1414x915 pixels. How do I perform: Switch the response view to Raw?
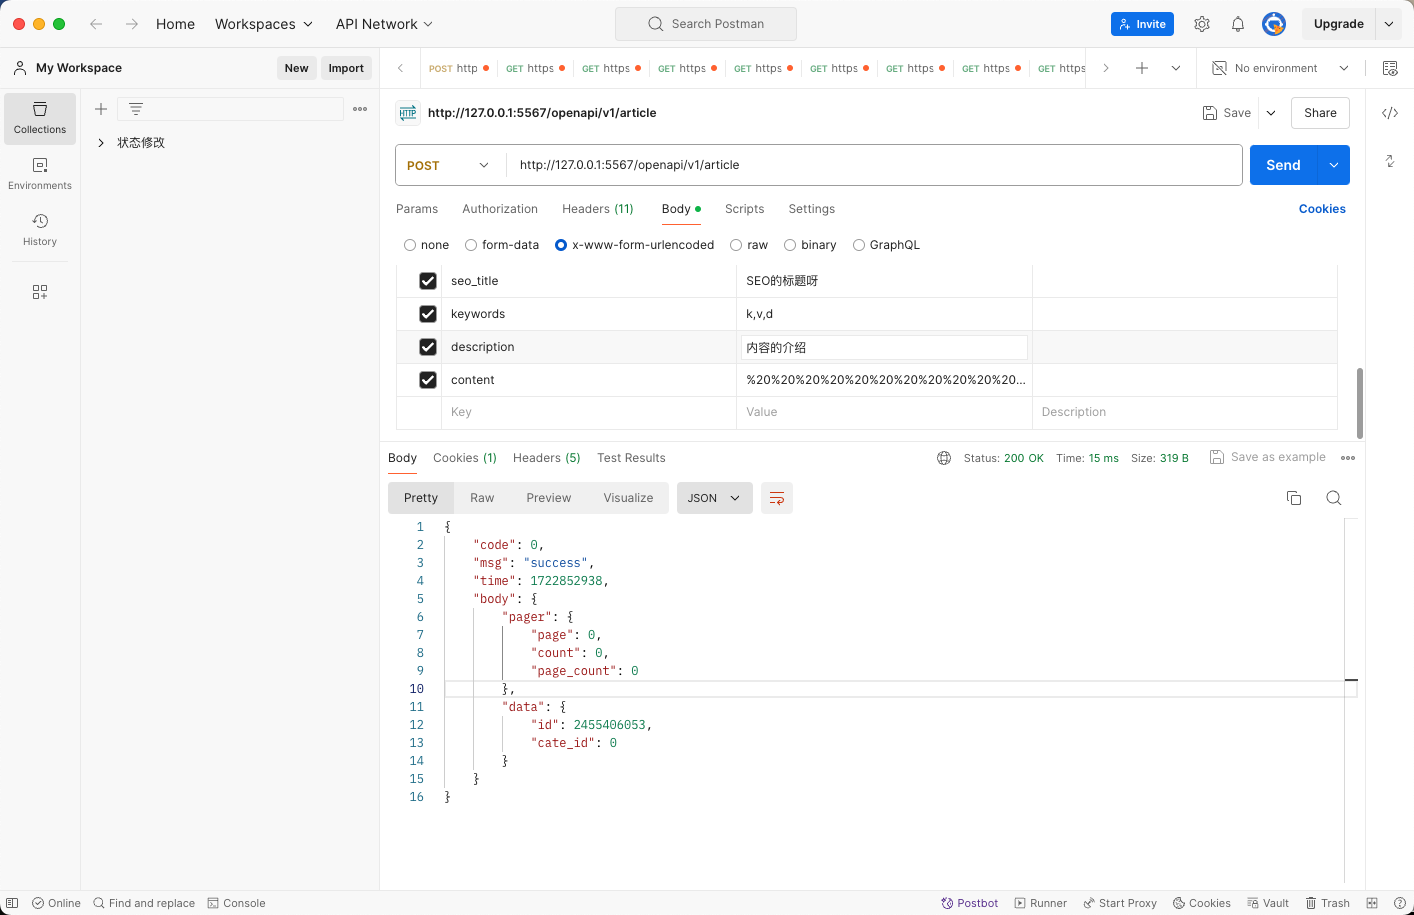[482, 498]
